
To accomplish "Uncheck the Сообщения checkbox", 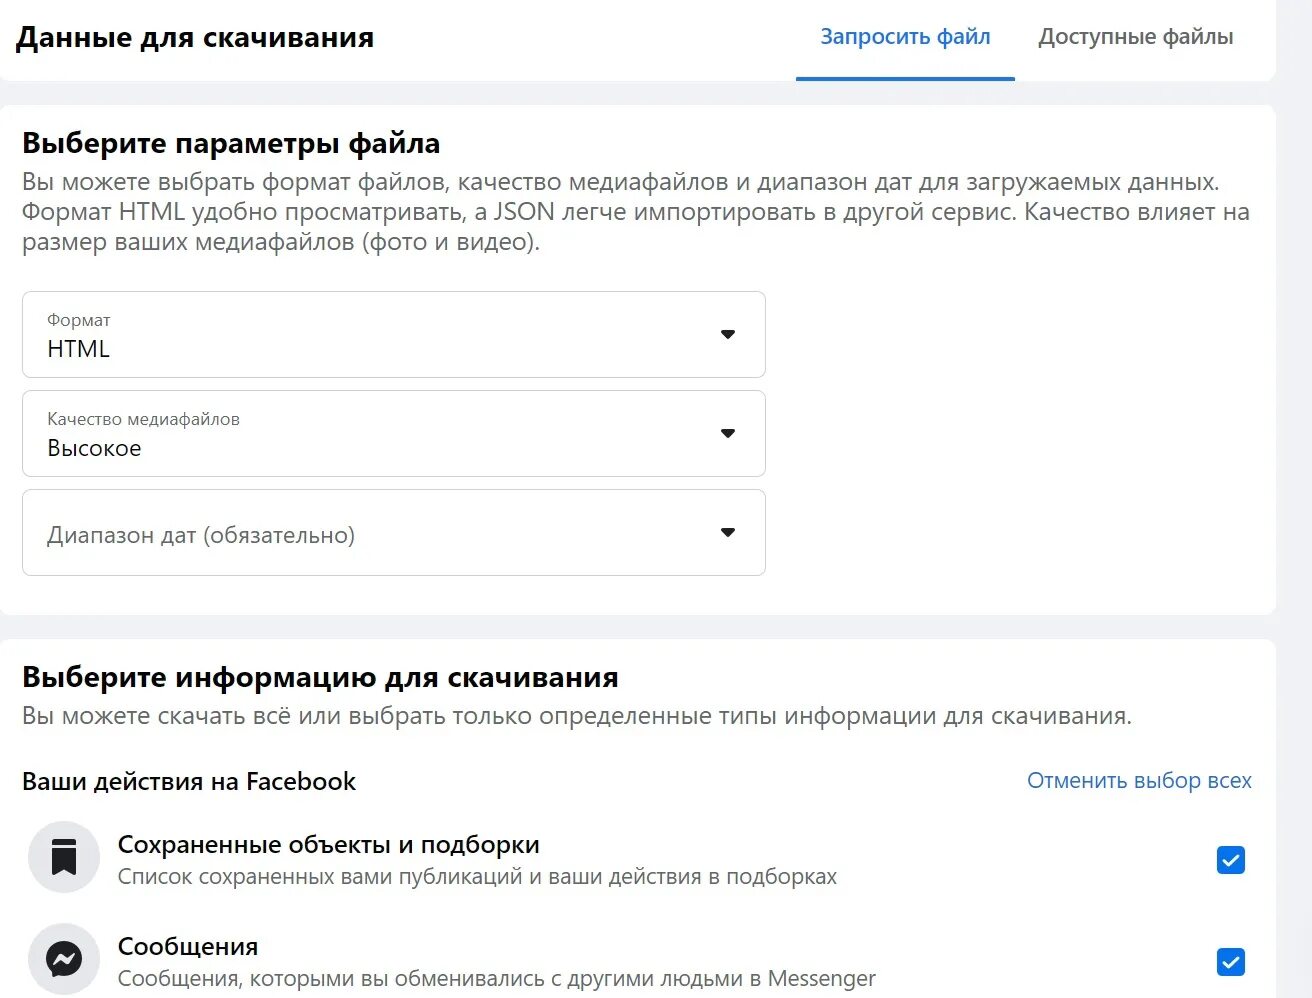I will coord(1230,962).
